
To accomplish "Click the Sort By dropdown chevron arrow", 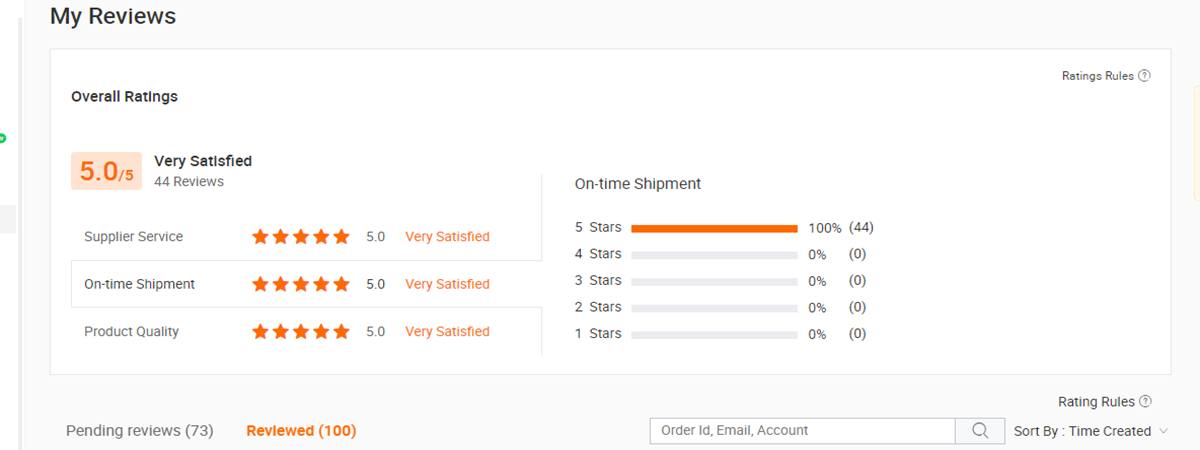I will (1163, 431).
